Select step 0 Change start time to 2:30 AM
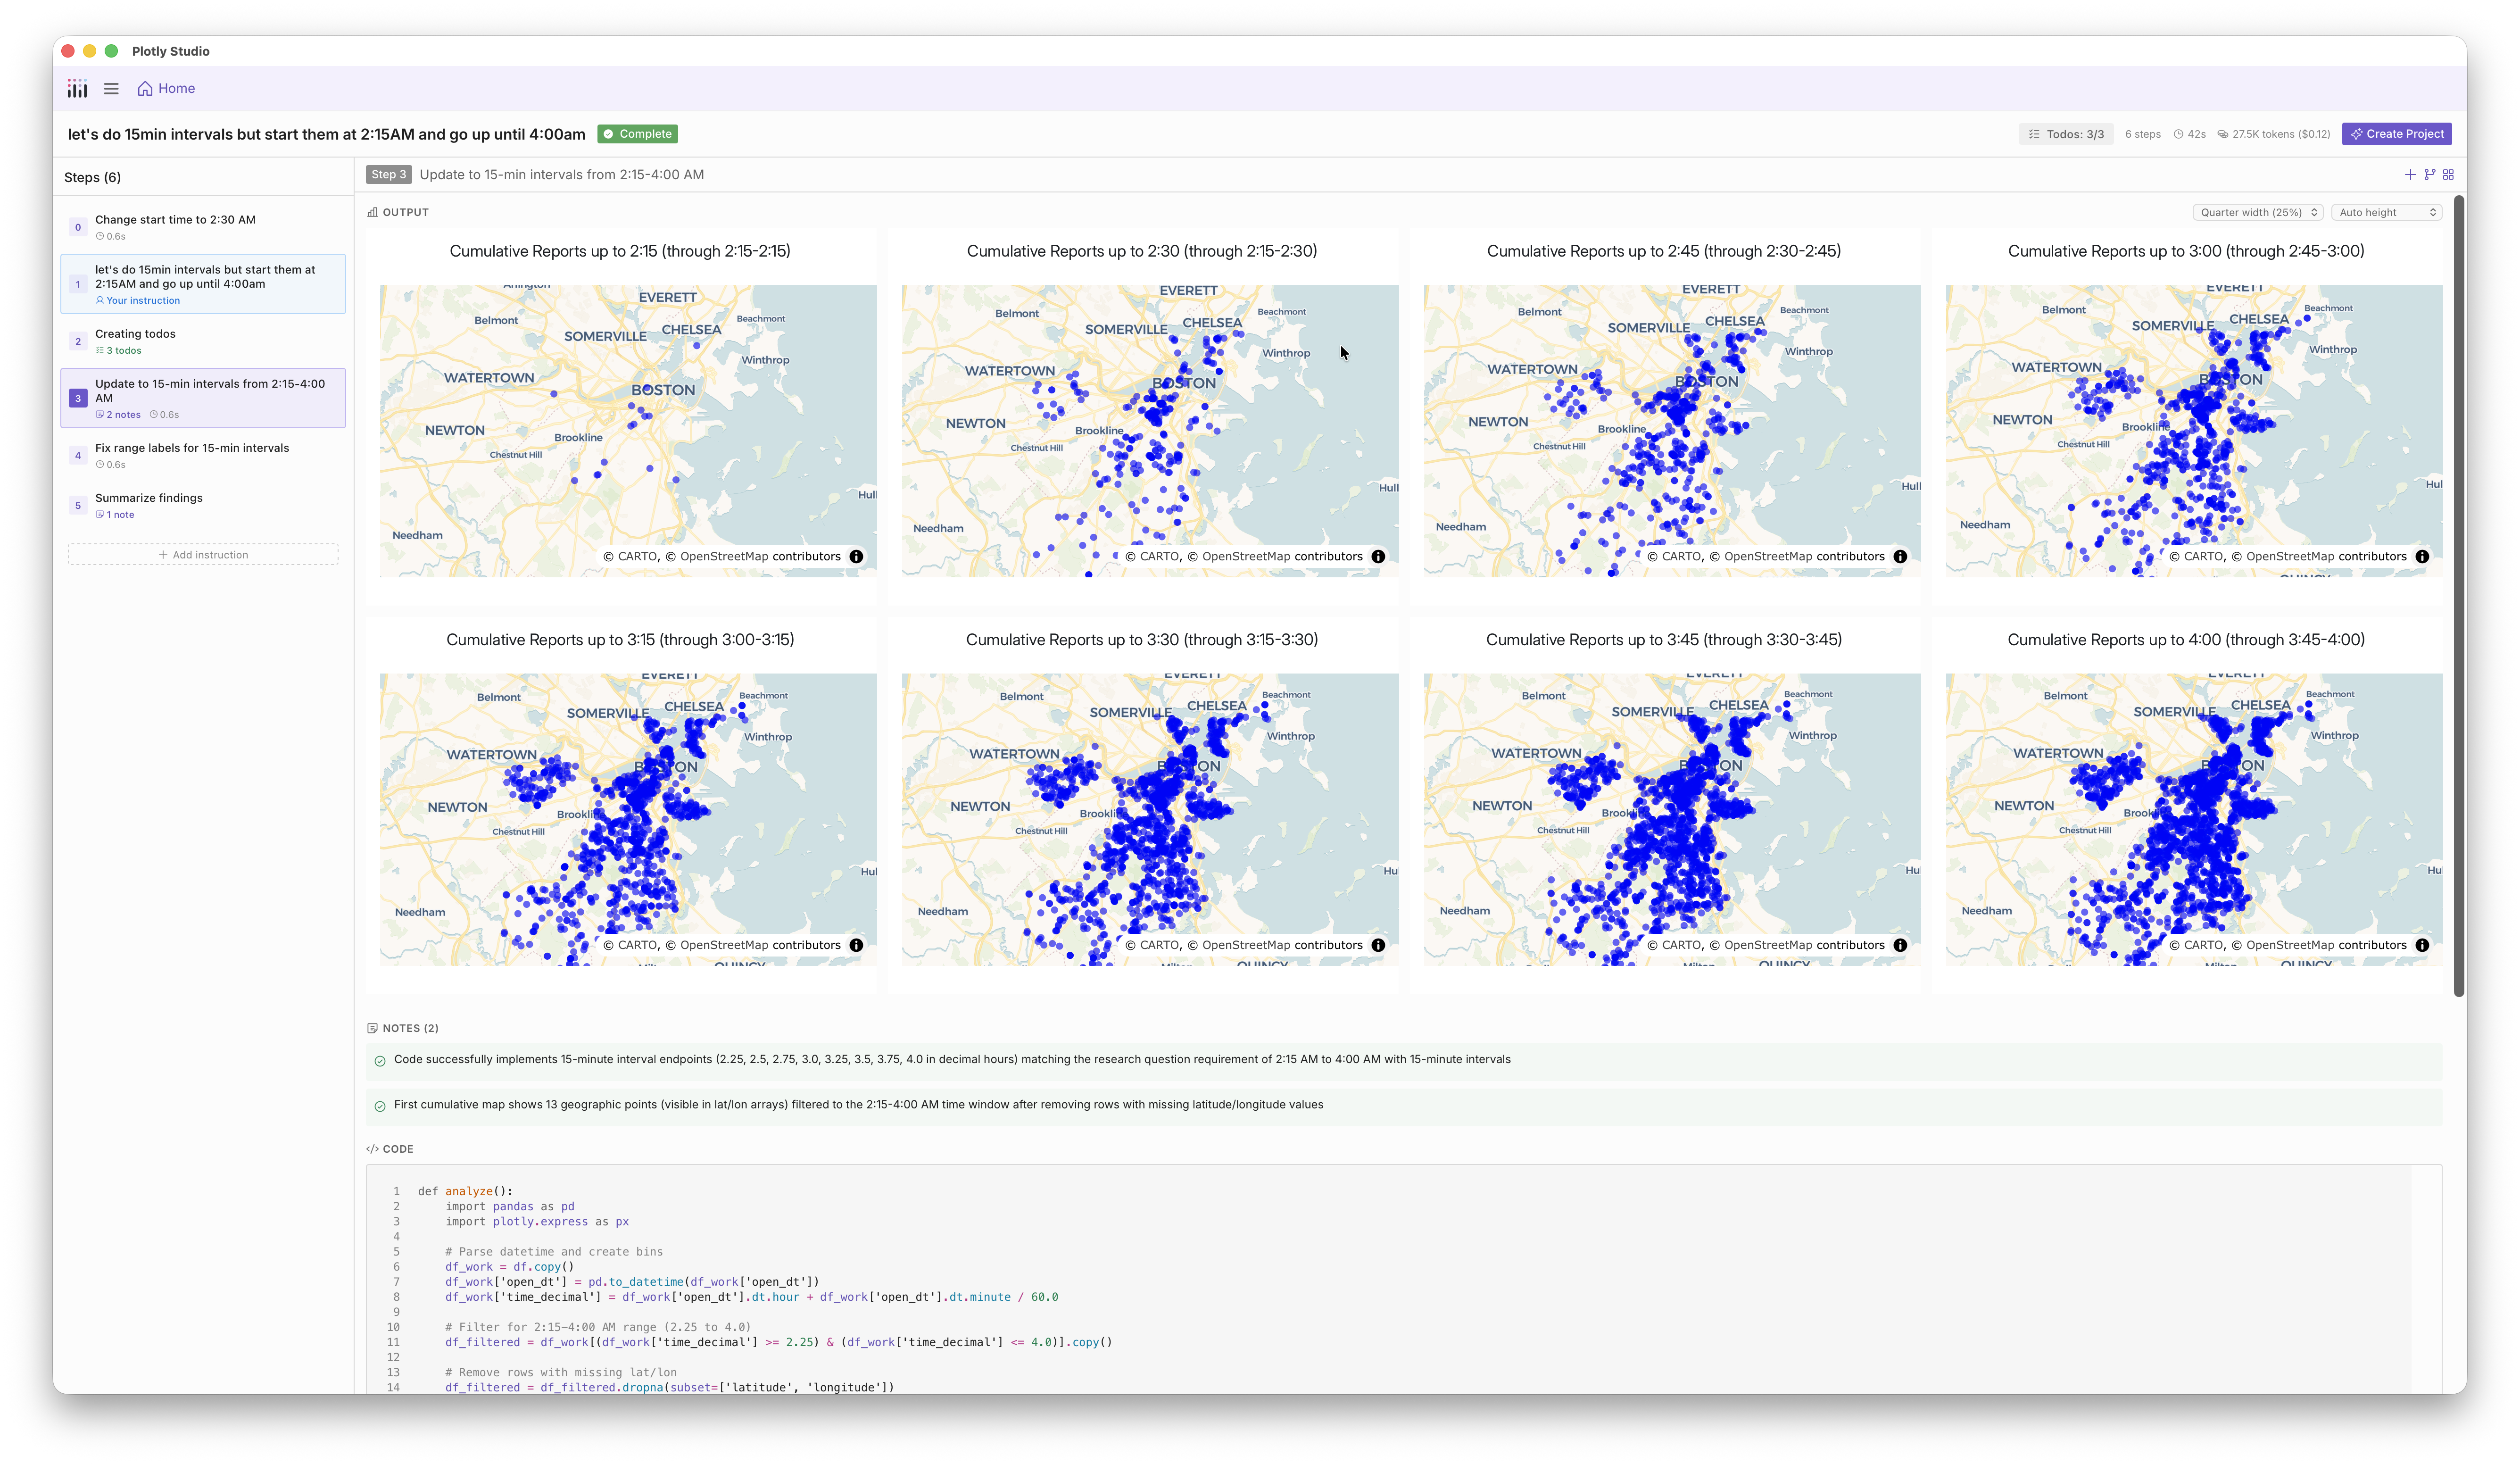 tap(203, 227)
